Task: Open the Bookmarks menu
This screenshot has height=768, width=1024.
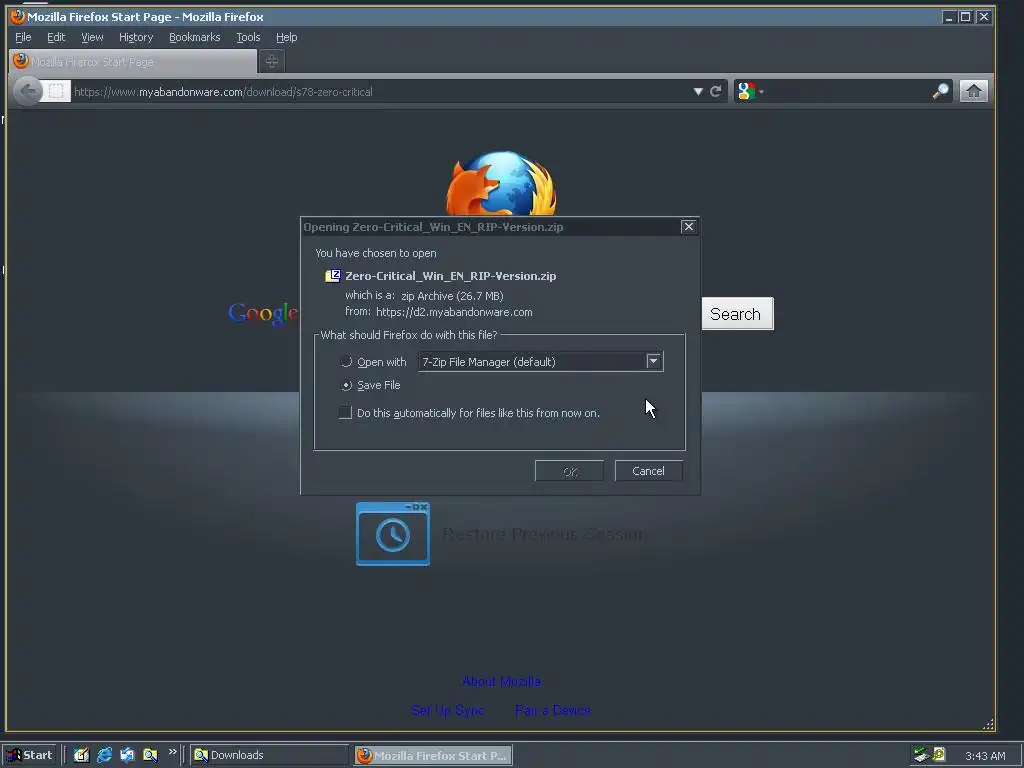Action: [195, 37]
